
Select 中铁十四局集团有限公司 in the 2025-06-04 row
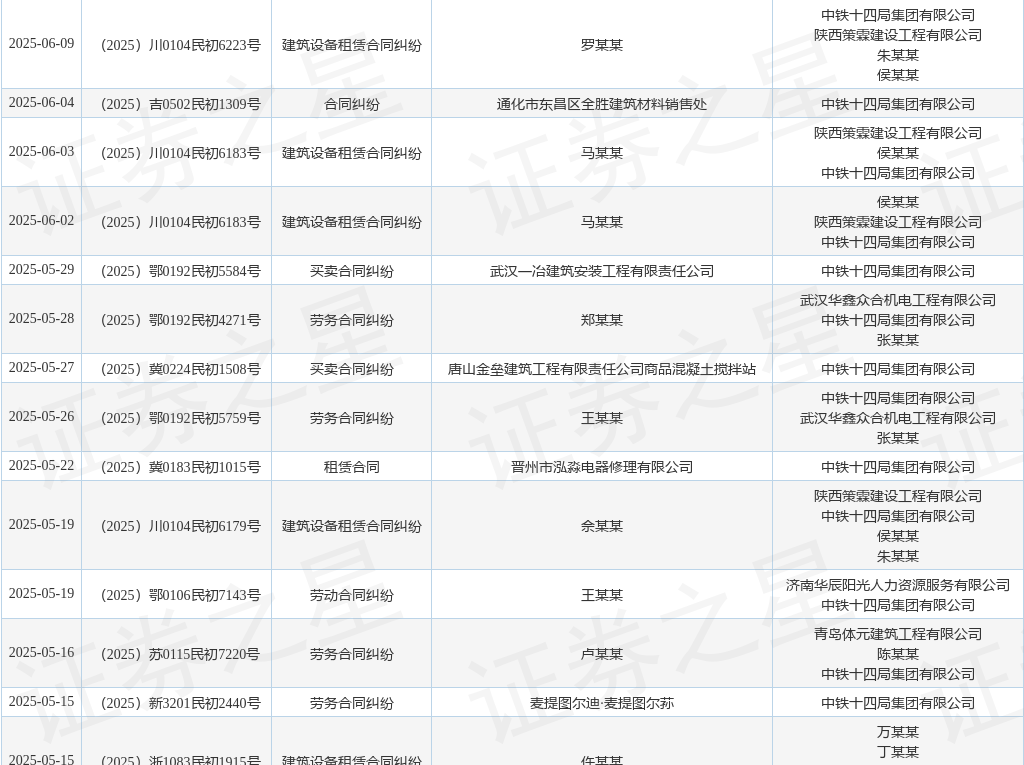tap(898, 104)
